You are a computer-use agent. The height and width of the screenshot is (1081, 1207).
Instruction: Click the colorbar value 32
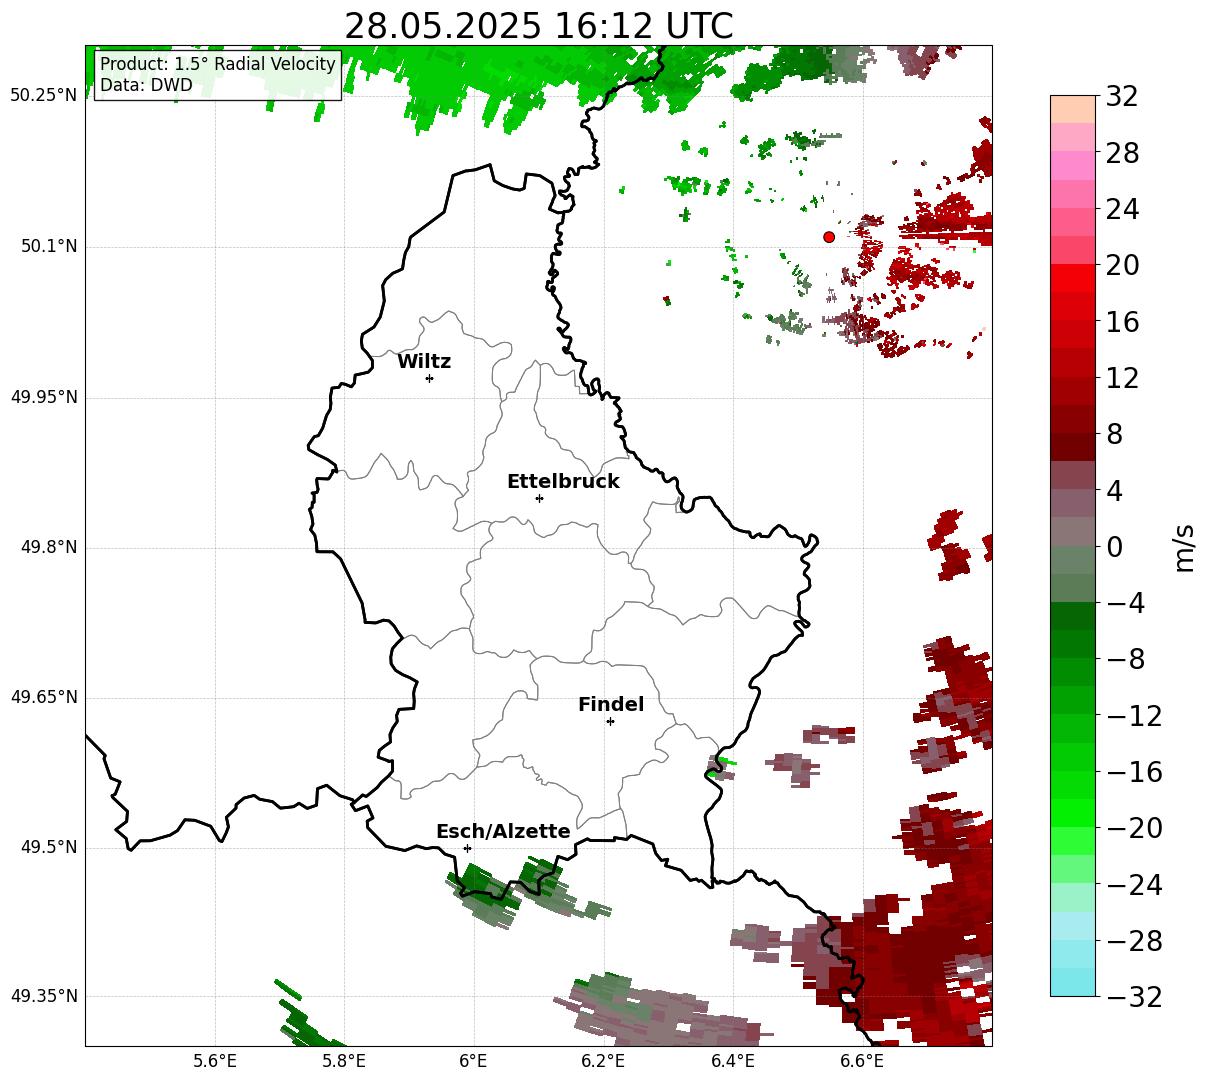pyautogui.click(x=1123, y=97)
